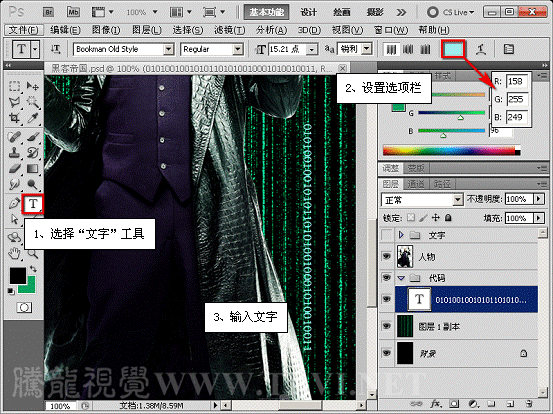The image size is (553, 414).
Task: Hide the 0101001 text layer
Action: pyautogui.click(x=387, y=299)
